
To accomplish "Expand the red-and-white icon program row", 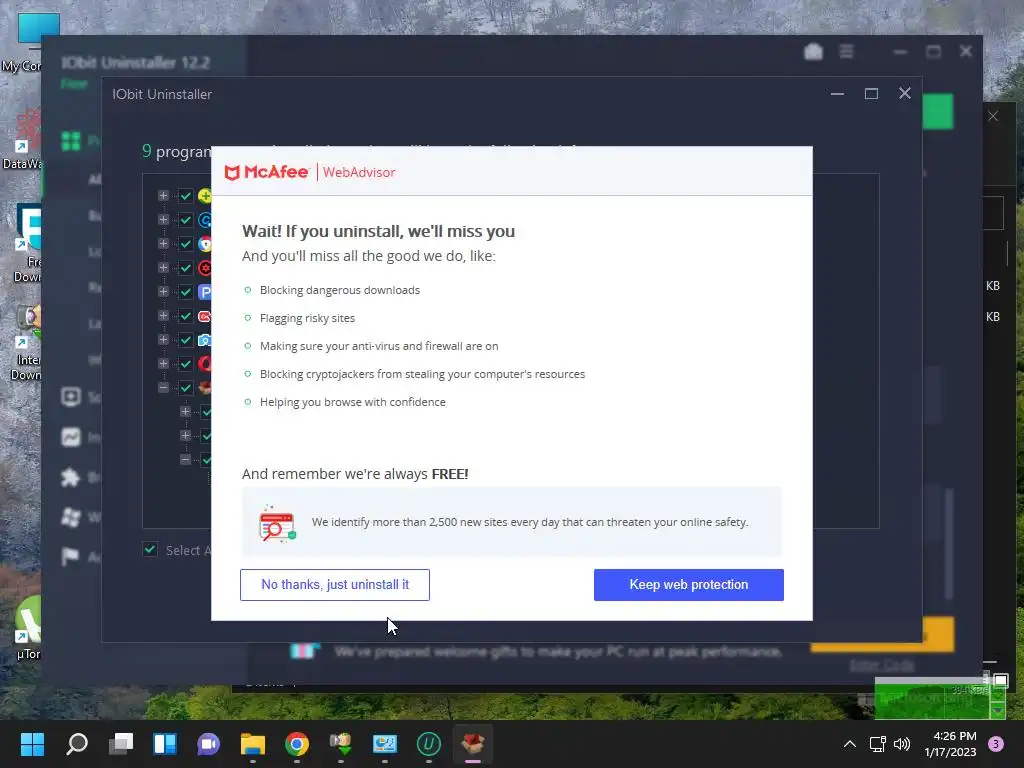I will click(x=163, y=315).
